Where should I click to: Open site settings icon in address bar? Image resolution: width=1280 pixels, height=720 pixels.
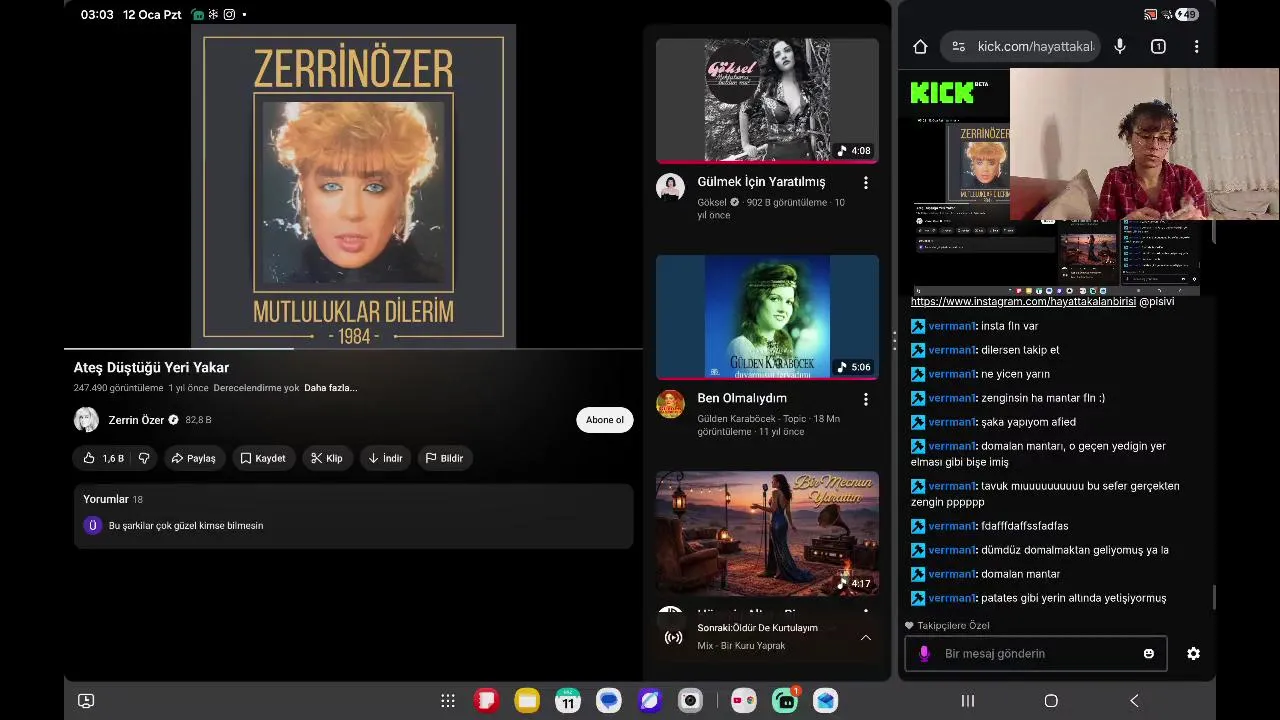[x=958, y=46]
